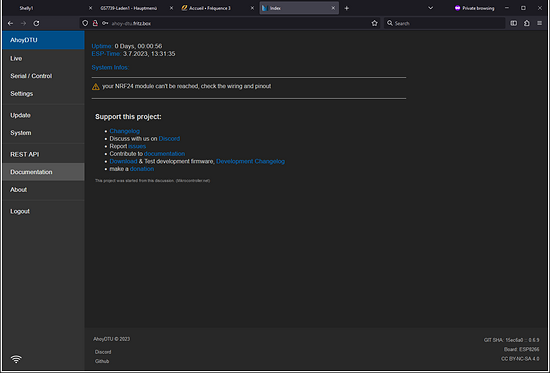Image resolution: width=550 pixels, height=373 pixels.
Task: Open the About page
Action: tap(43, 189)
